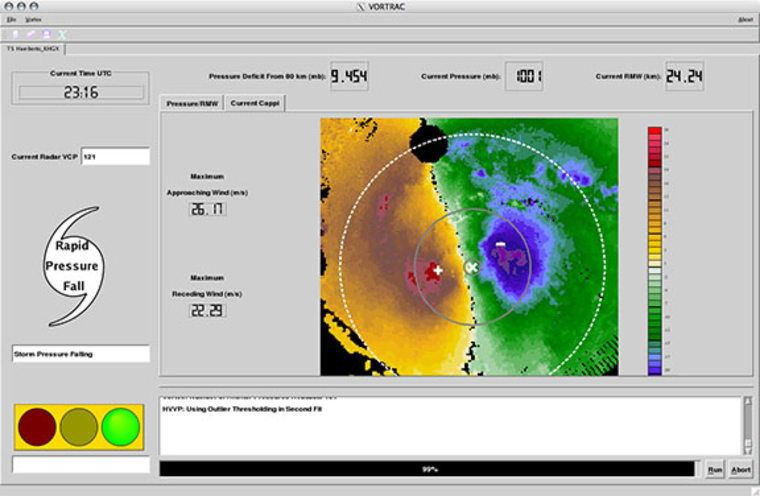The width and height of the screenshot is (760, 496).
Task: Click the Run button
Action: tap(714, 469)
